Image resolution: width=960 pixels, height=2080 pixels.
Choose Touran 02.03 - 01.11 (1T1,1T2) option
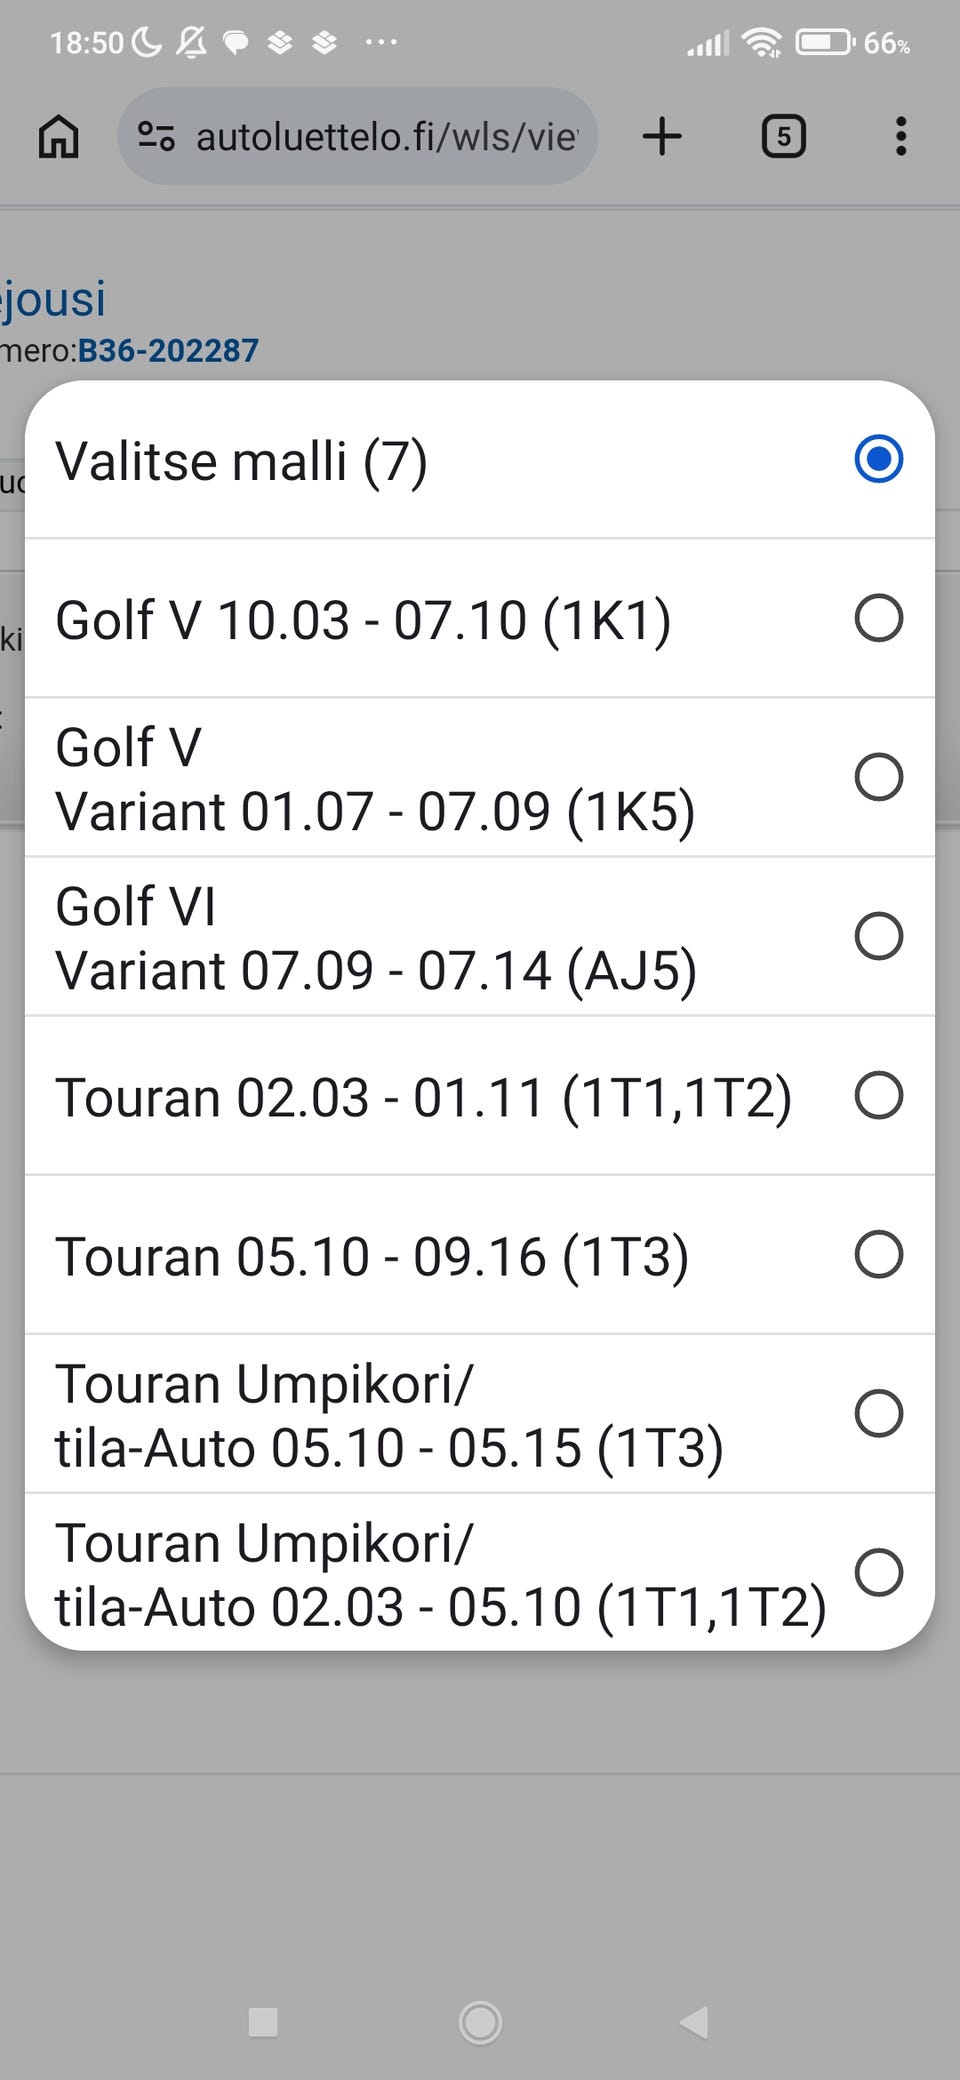click(480, 1096)
